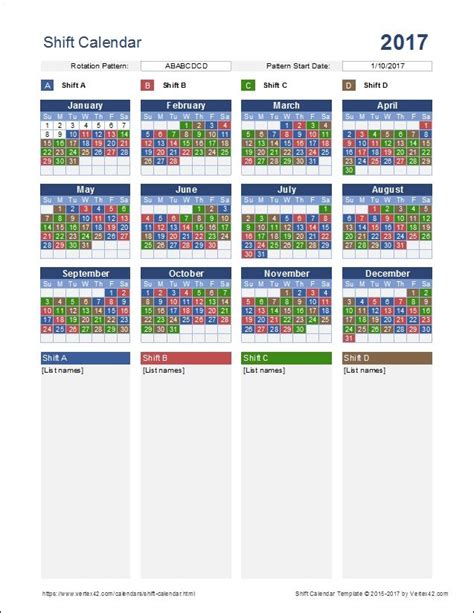Viewport: 474px width, 613px height.
Task: Click the January month header
Action: [85, 106]
